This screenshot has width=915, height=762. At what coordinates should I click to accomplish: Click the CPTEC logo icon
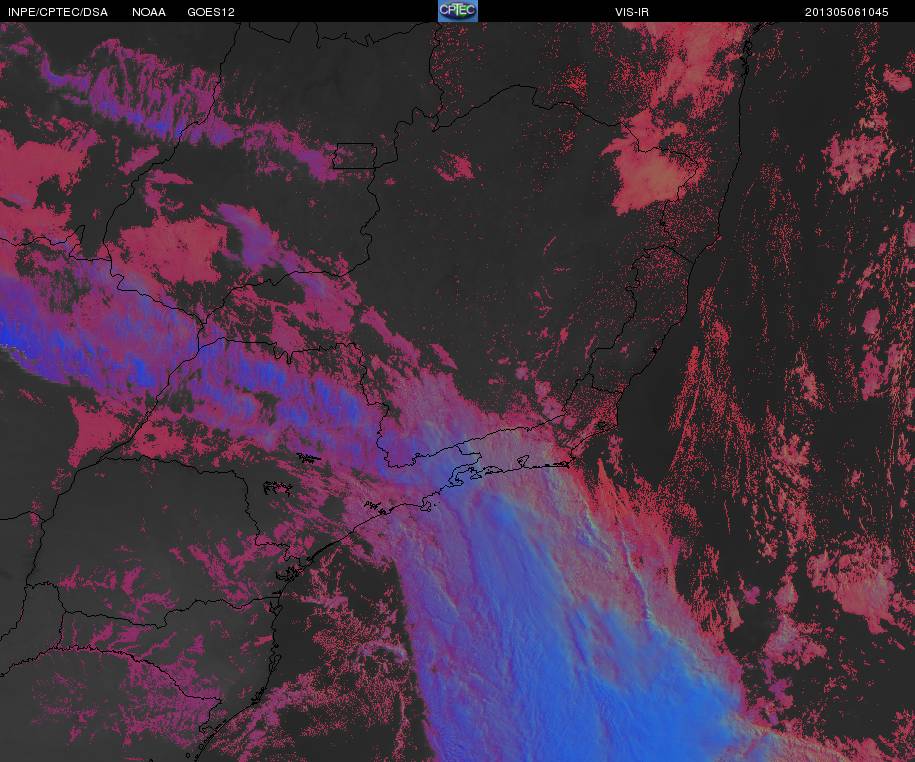pos(458,11)
